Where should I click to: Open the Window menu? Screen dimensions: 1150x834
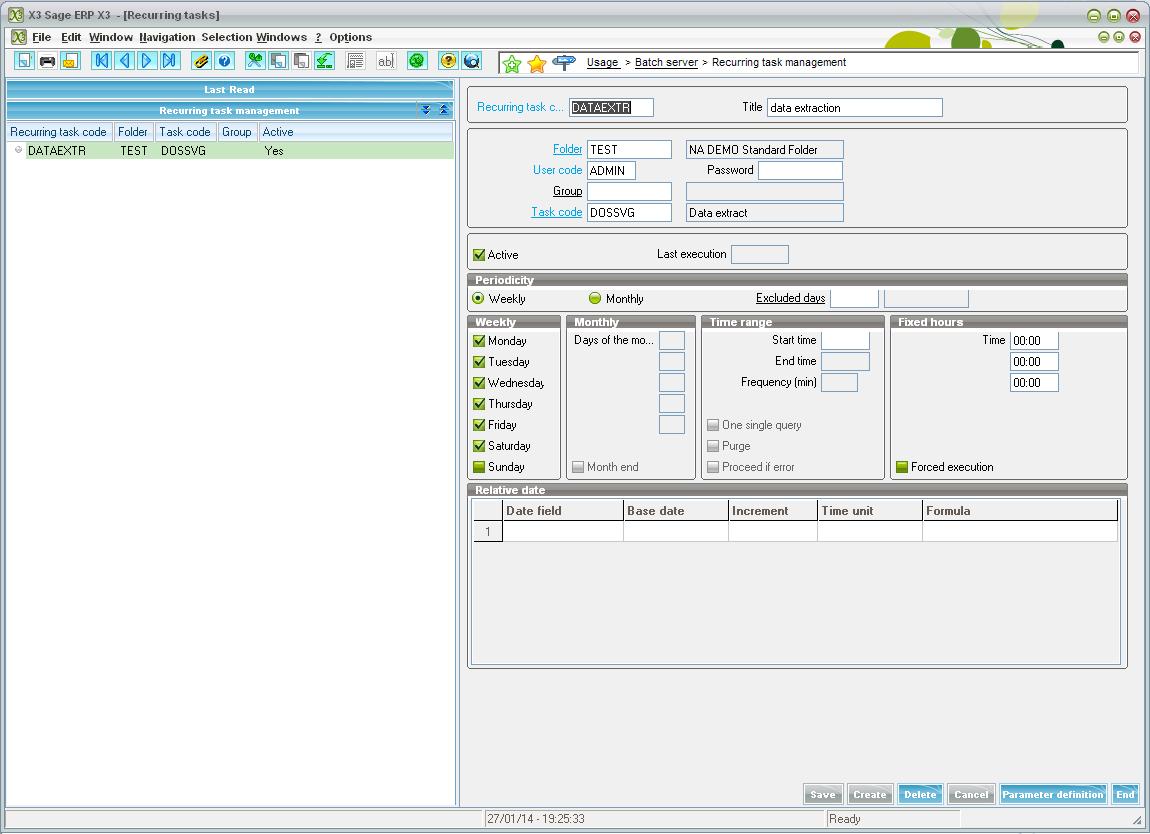point(111,37)
